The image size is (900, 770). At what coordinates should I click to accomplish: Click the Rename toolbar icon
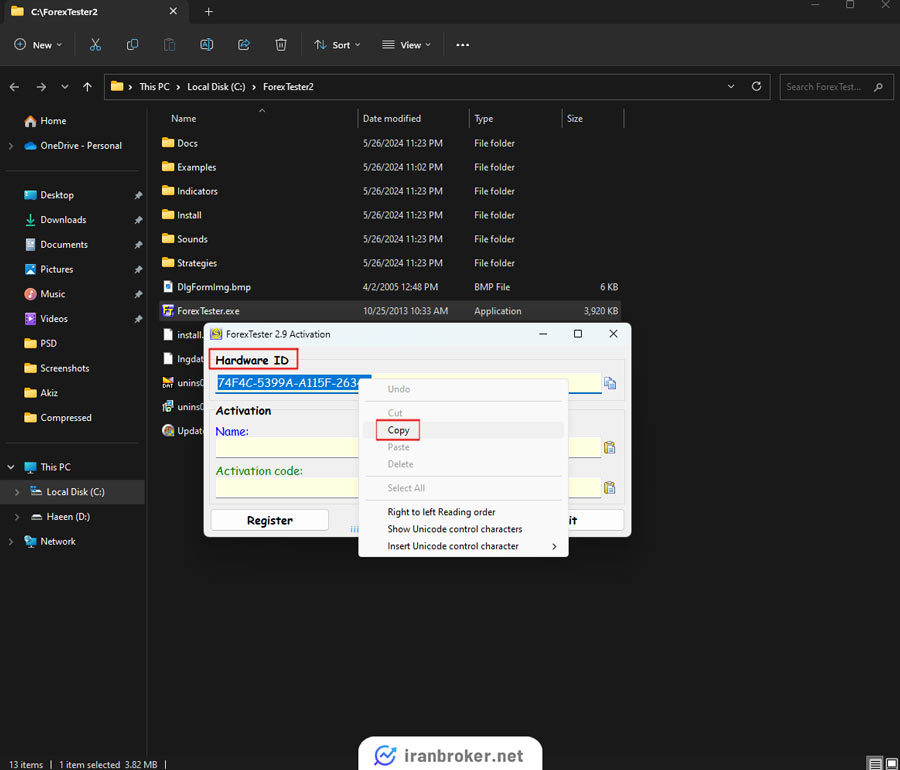click(x=207, y=45)
